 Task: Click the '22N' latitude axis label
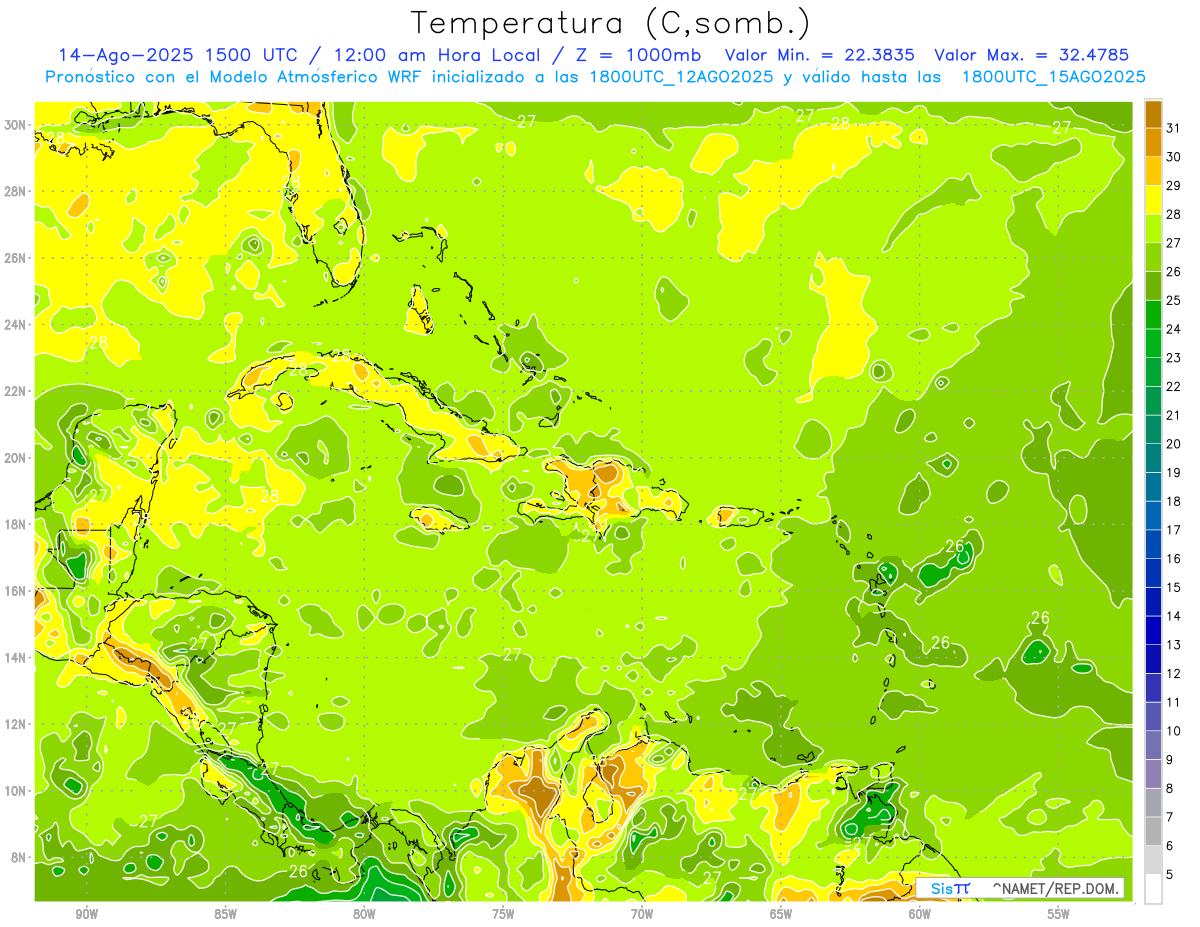tap(15, 391)
